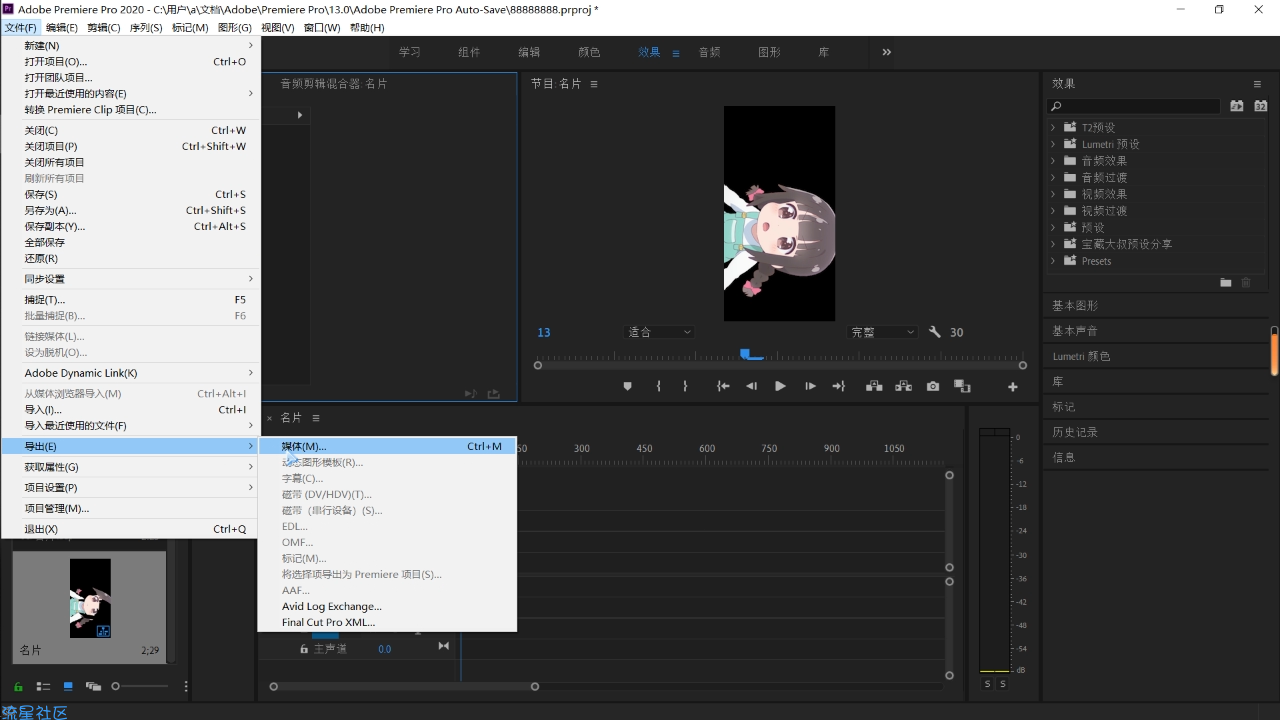The image size is (1280, 720).
Task: Click Solo S button under audio meters
Action: point(987,684)
